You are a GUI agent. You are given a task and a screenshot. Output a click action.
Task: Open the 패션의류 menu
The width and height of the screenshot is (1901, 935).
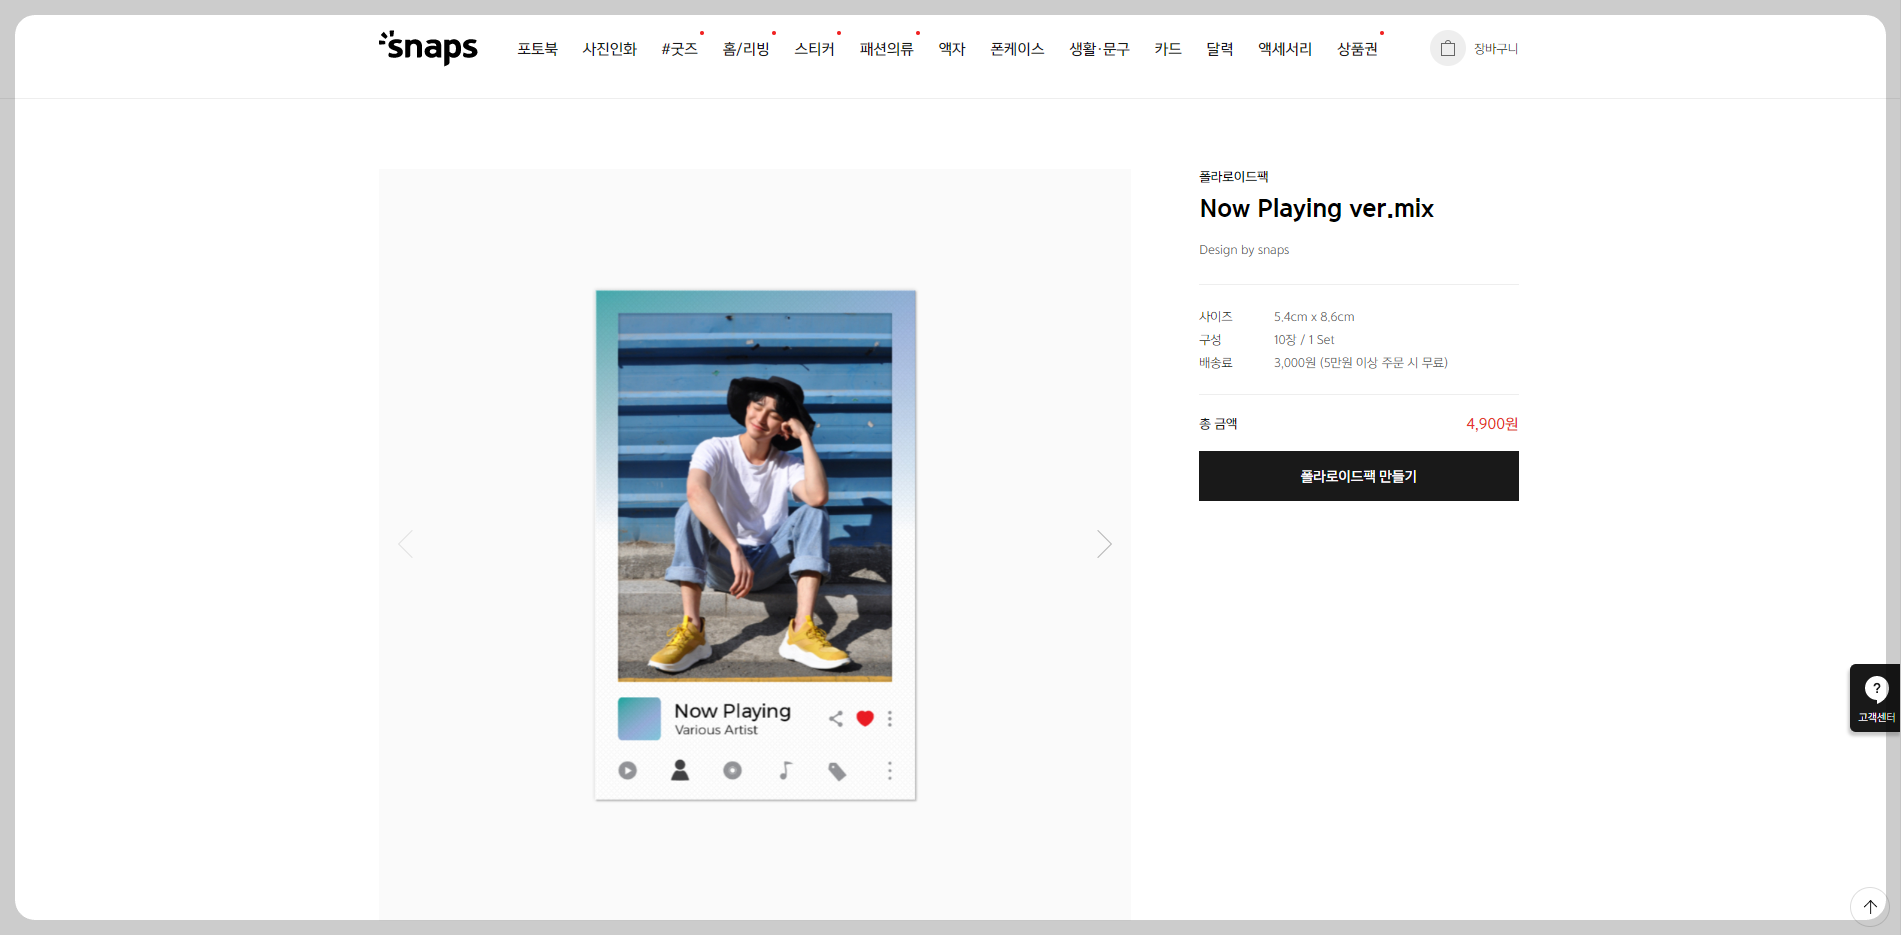coord(886,49)
